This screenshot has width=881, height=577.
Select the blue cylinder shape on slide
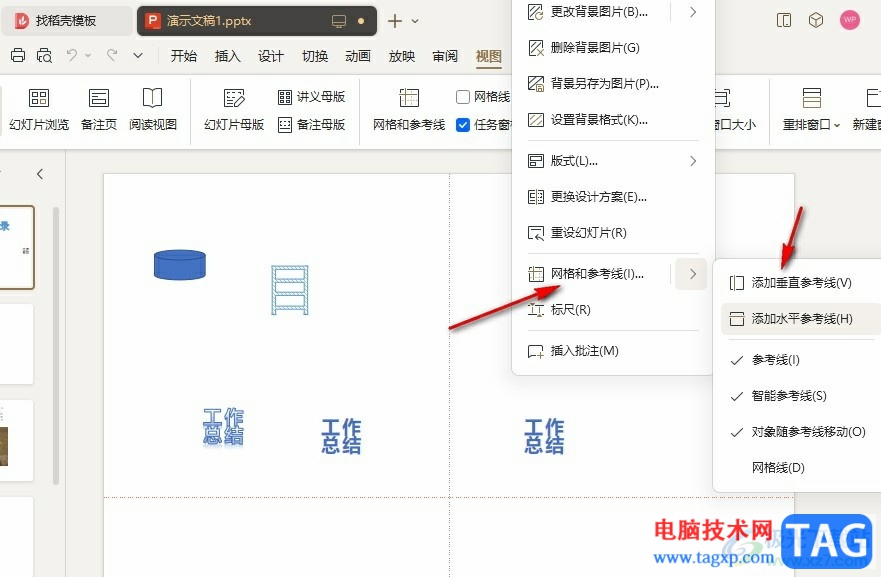point(180,265)
